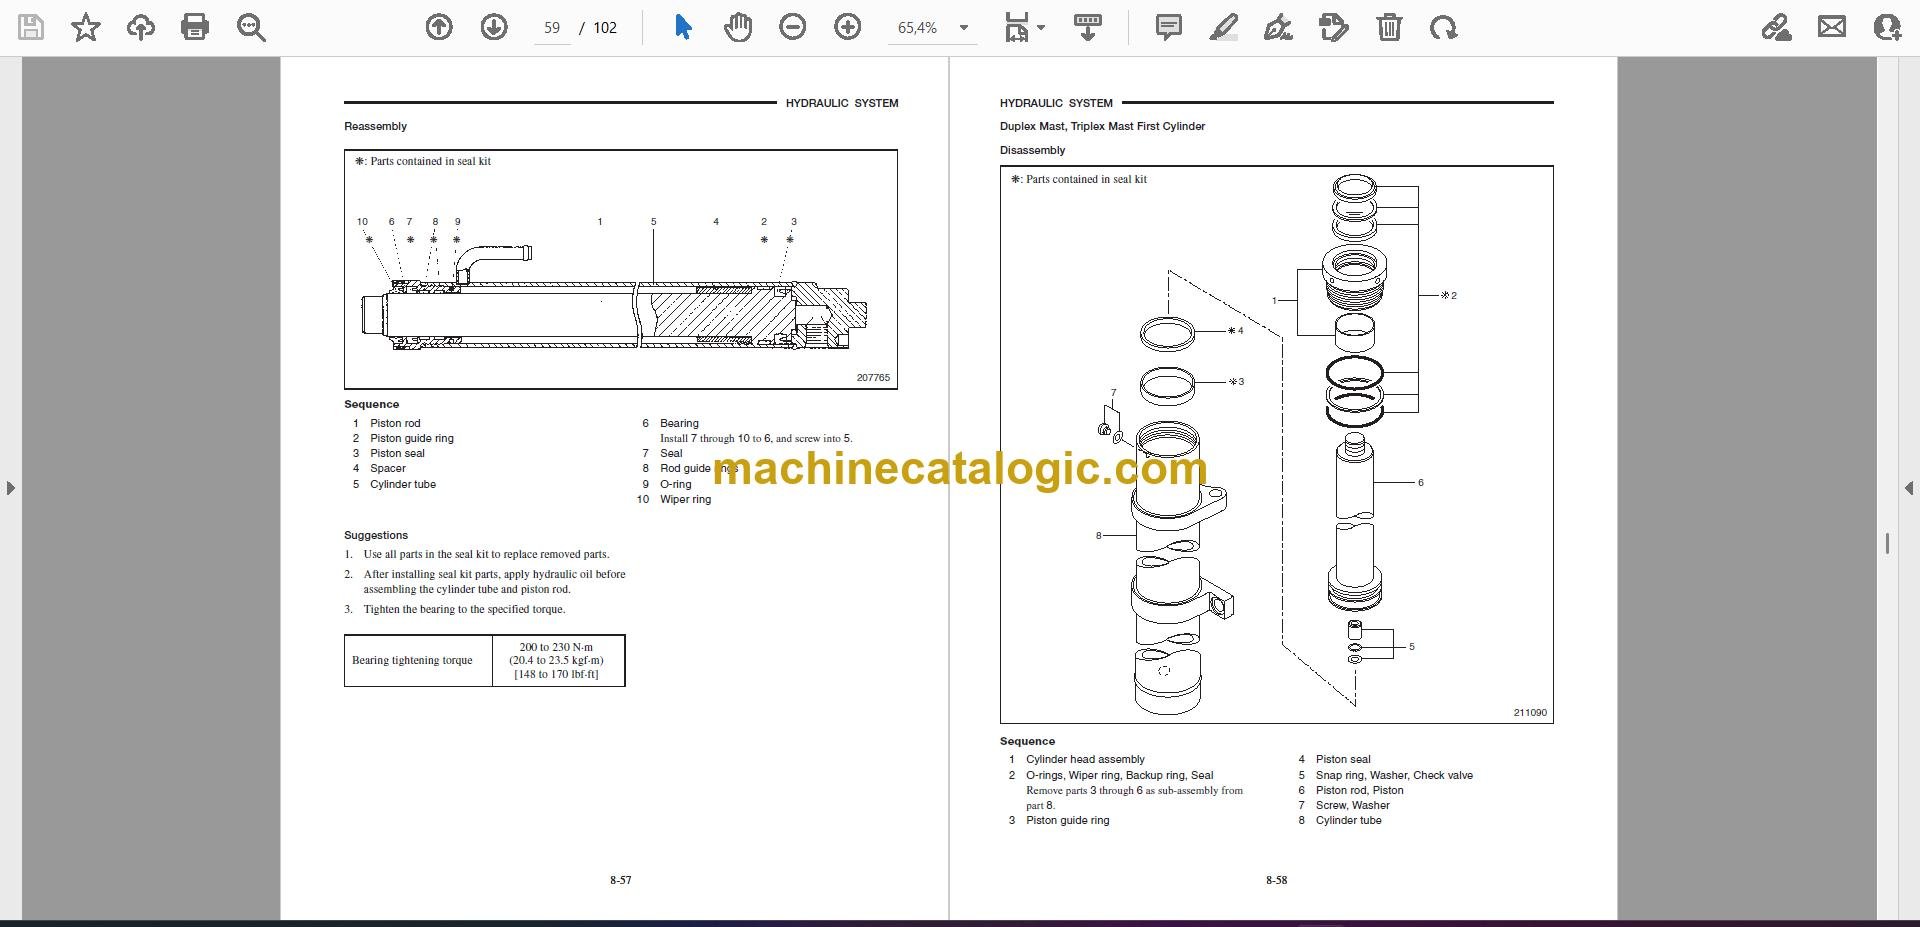Click the trash delete icon
The image size is (1920, 927).
[1389, 27]
